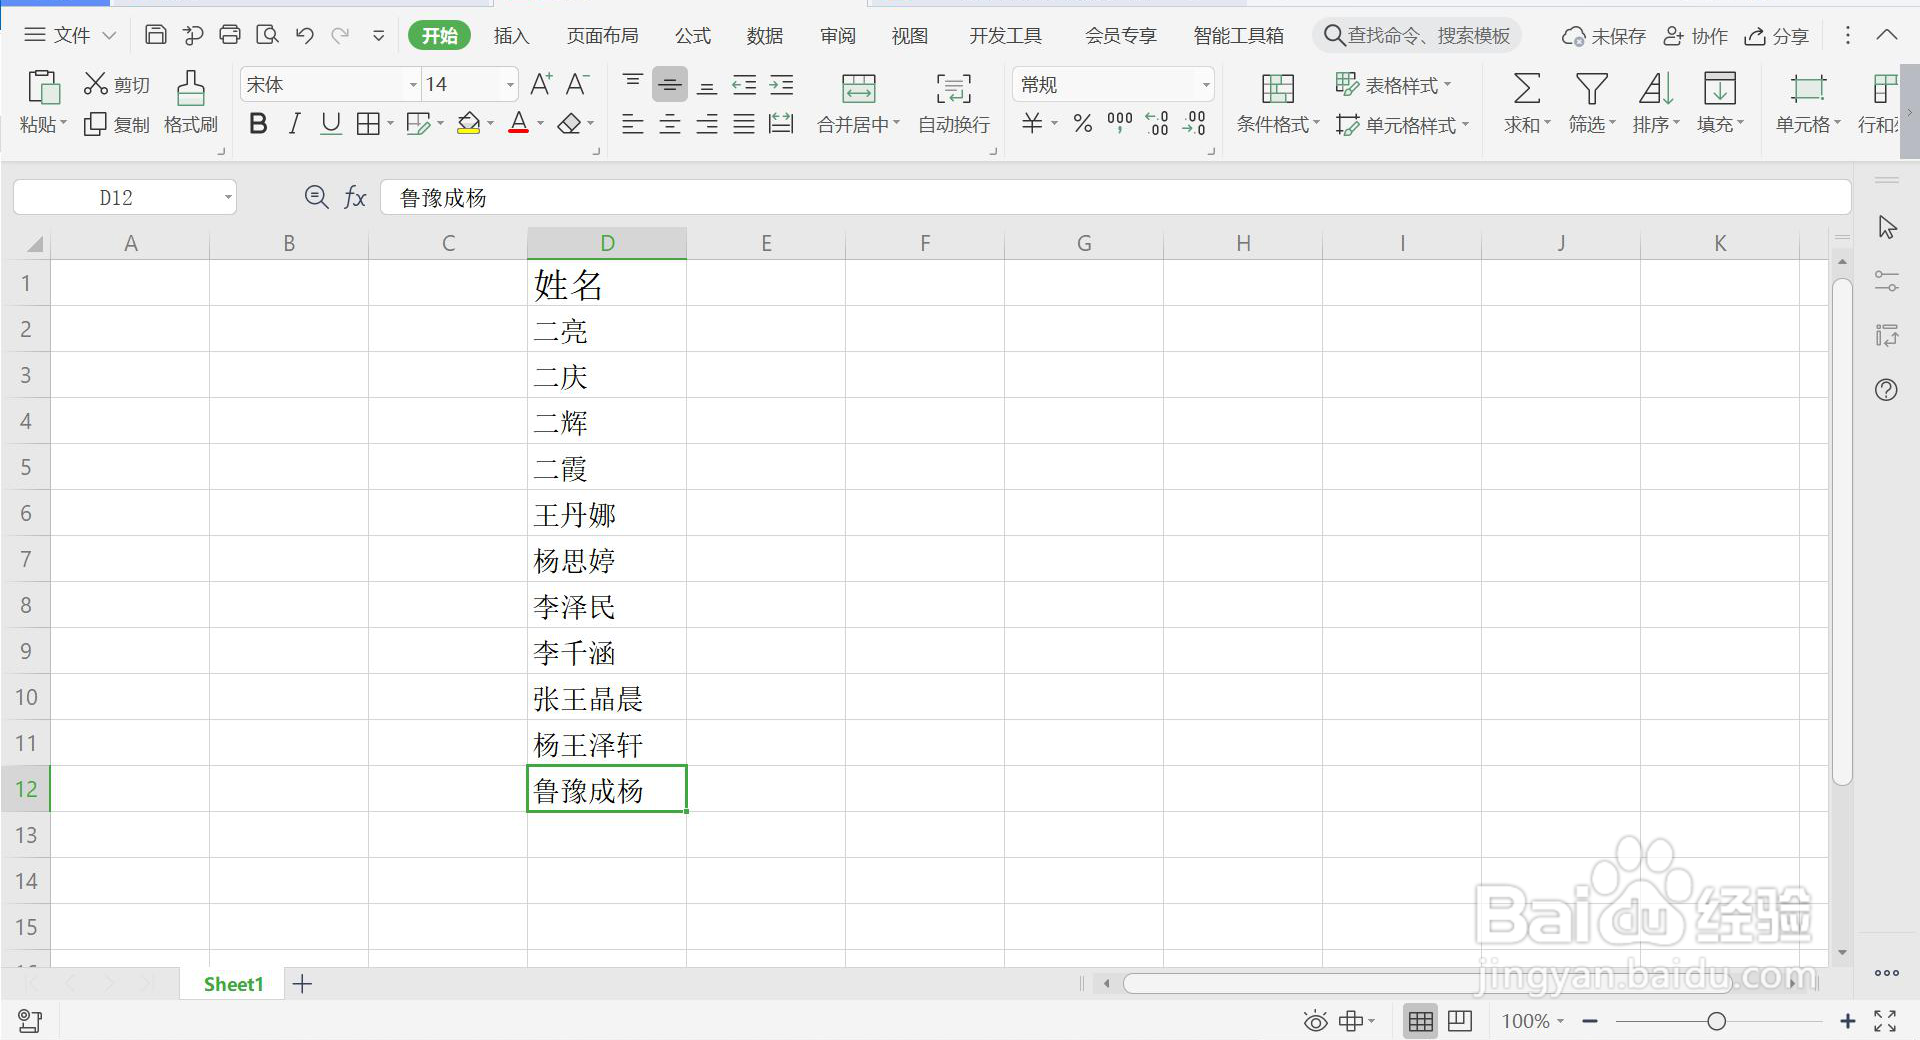Toggle italic formatting

tap(294, 123)
